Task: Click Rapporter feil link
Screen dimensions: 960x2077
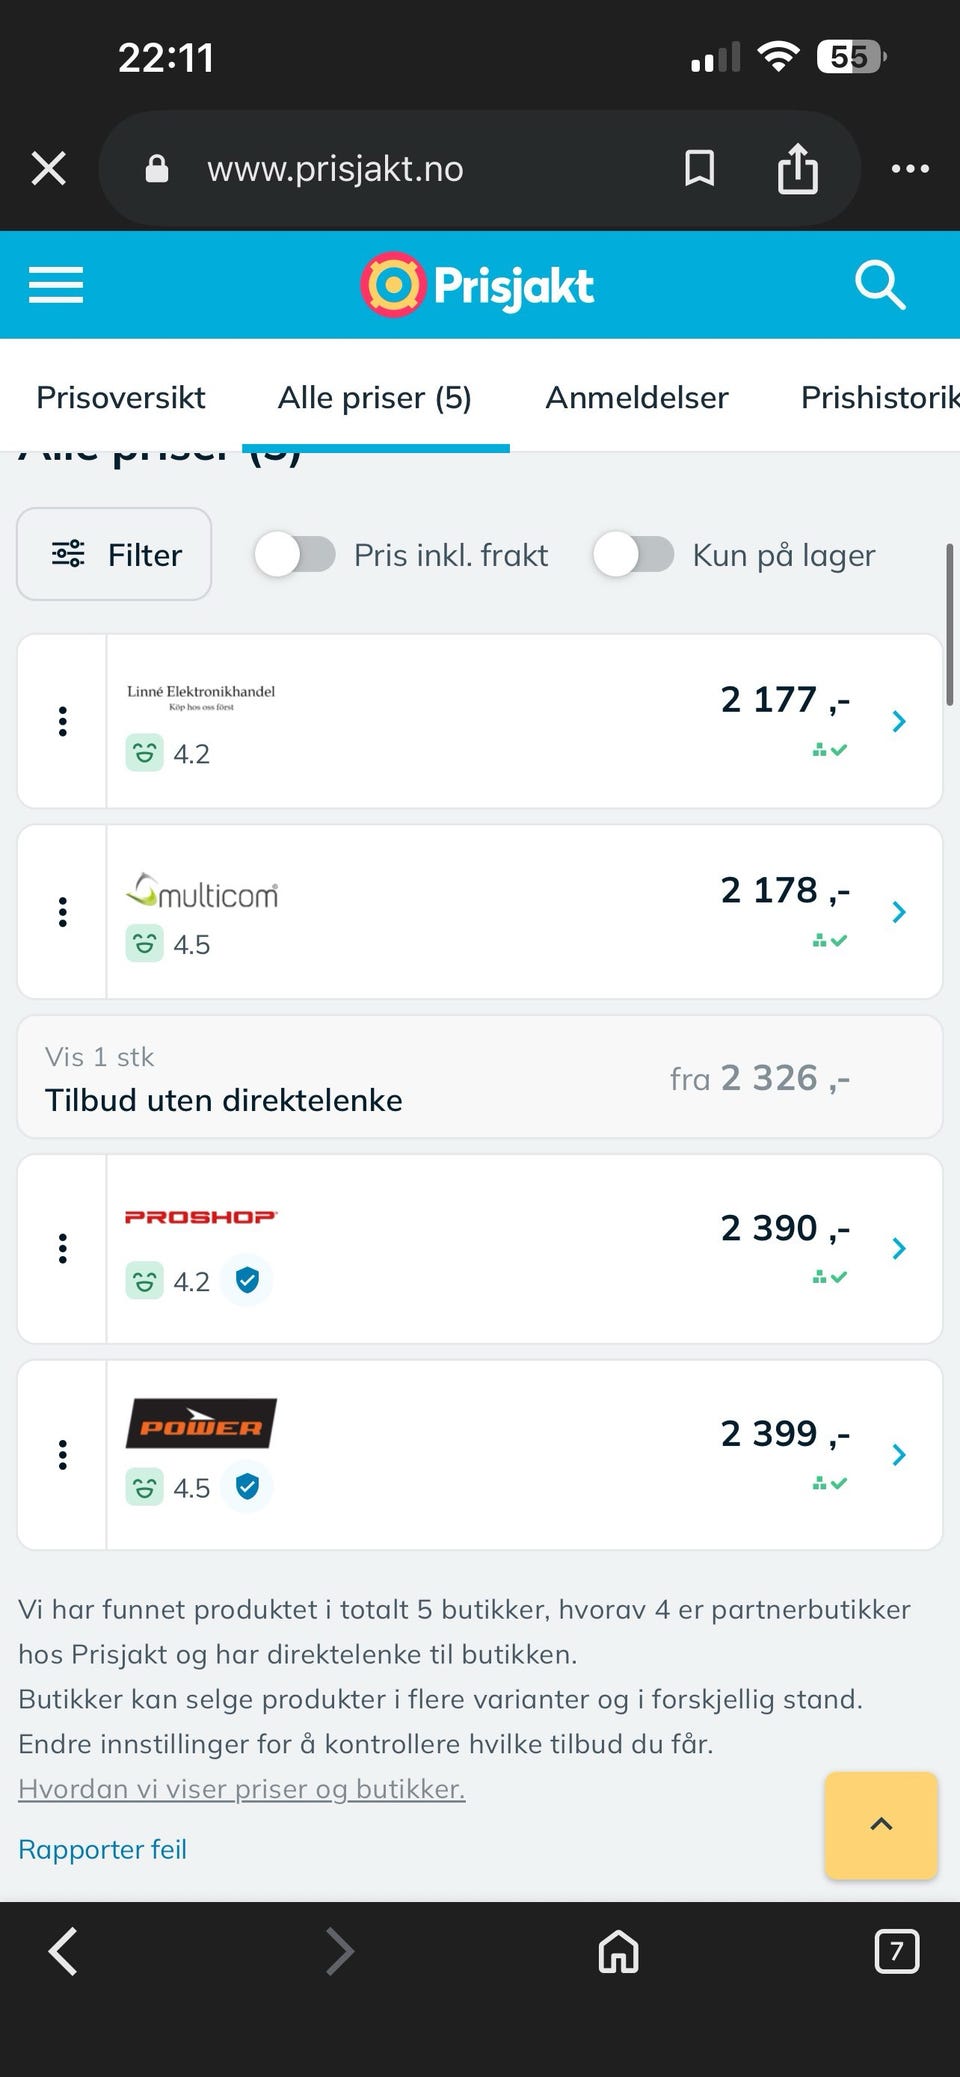Action: pos(102,1849)
